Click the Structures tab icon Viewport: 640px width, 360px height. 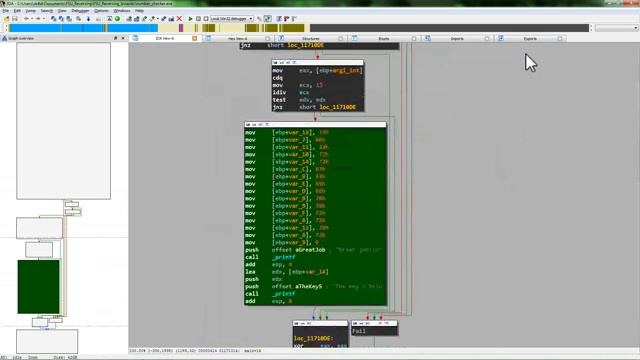tap(281, 38)
